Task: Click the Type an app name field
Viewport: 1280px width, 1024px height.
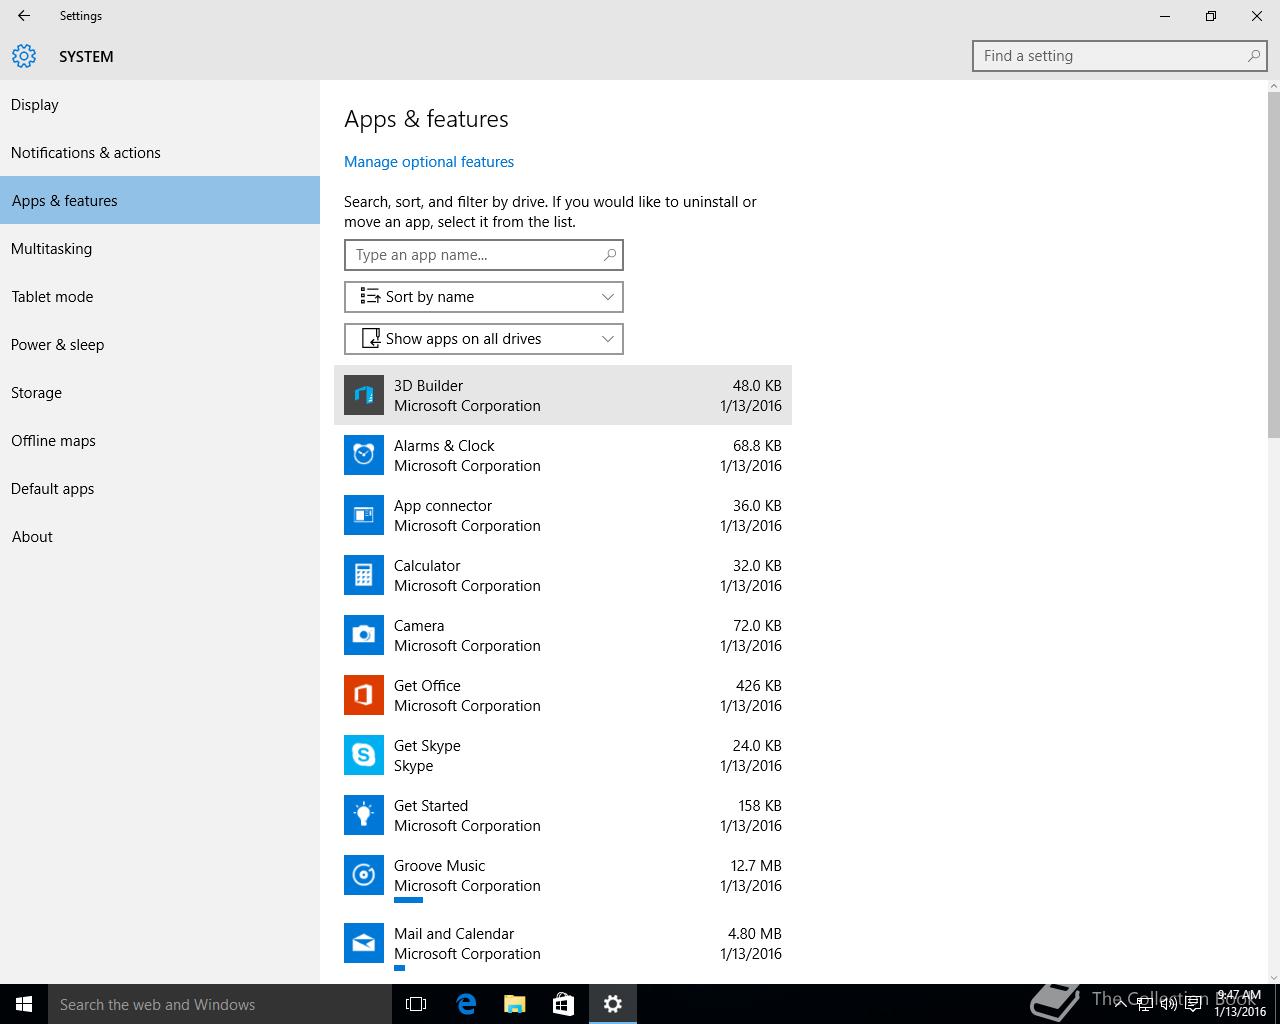Action: 484,255
